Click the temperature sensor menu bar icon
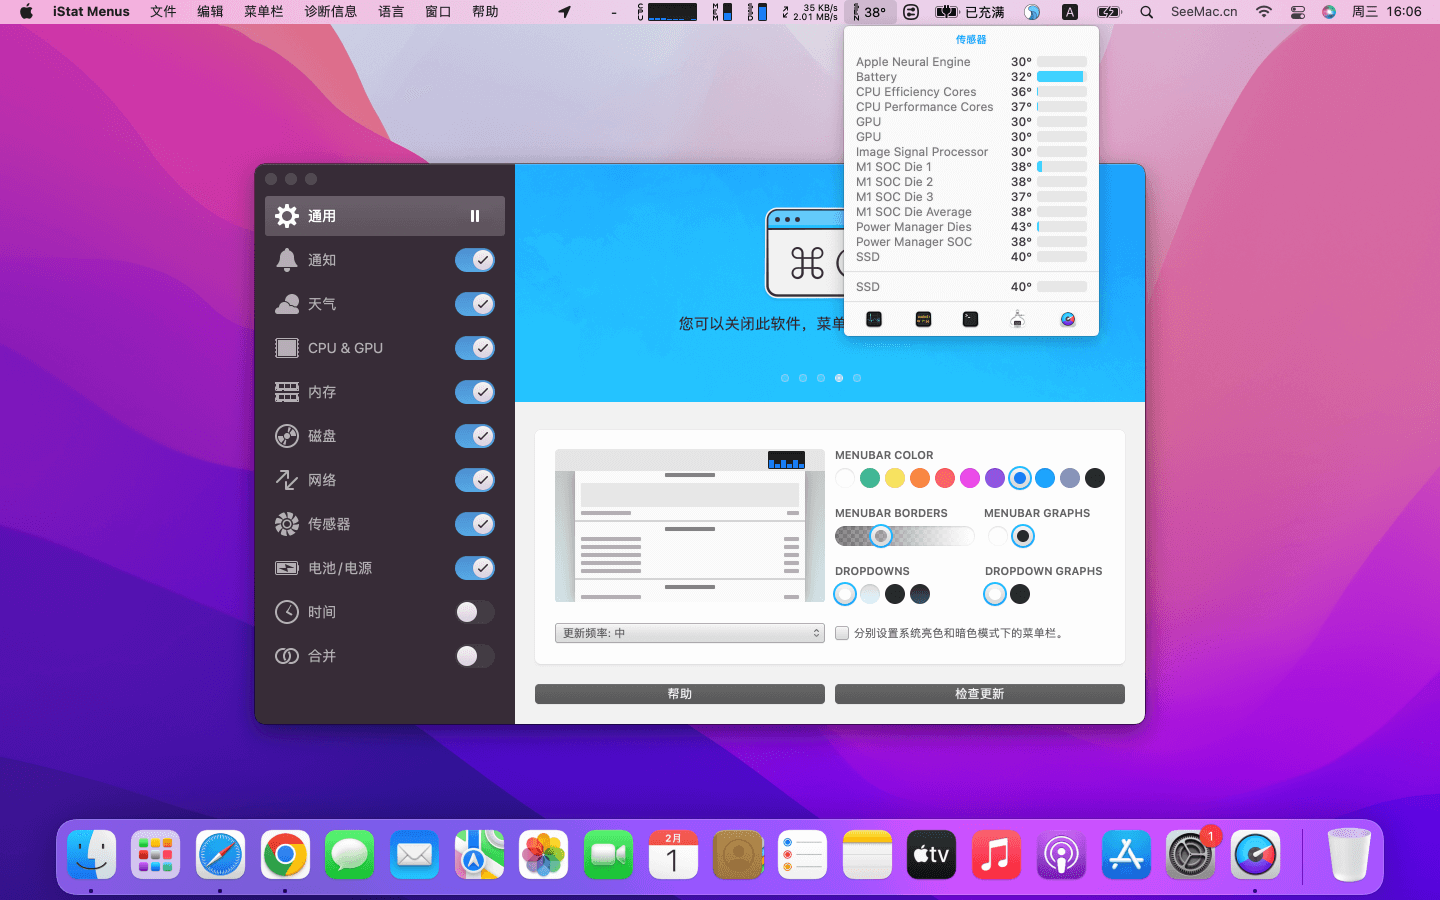The height and width of the screenshot is (900, 1440). coord(869,12)
